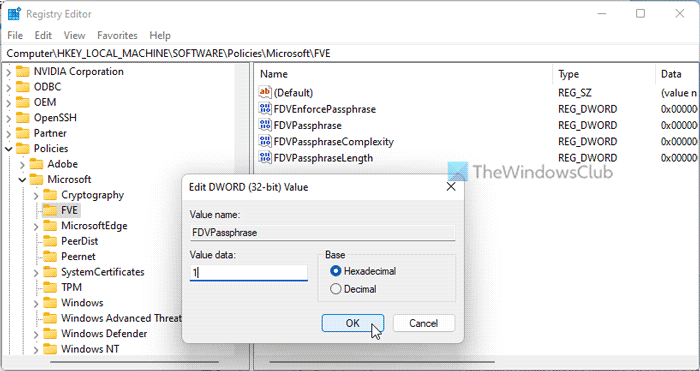Select the Decimal base option

coord(353,289)
